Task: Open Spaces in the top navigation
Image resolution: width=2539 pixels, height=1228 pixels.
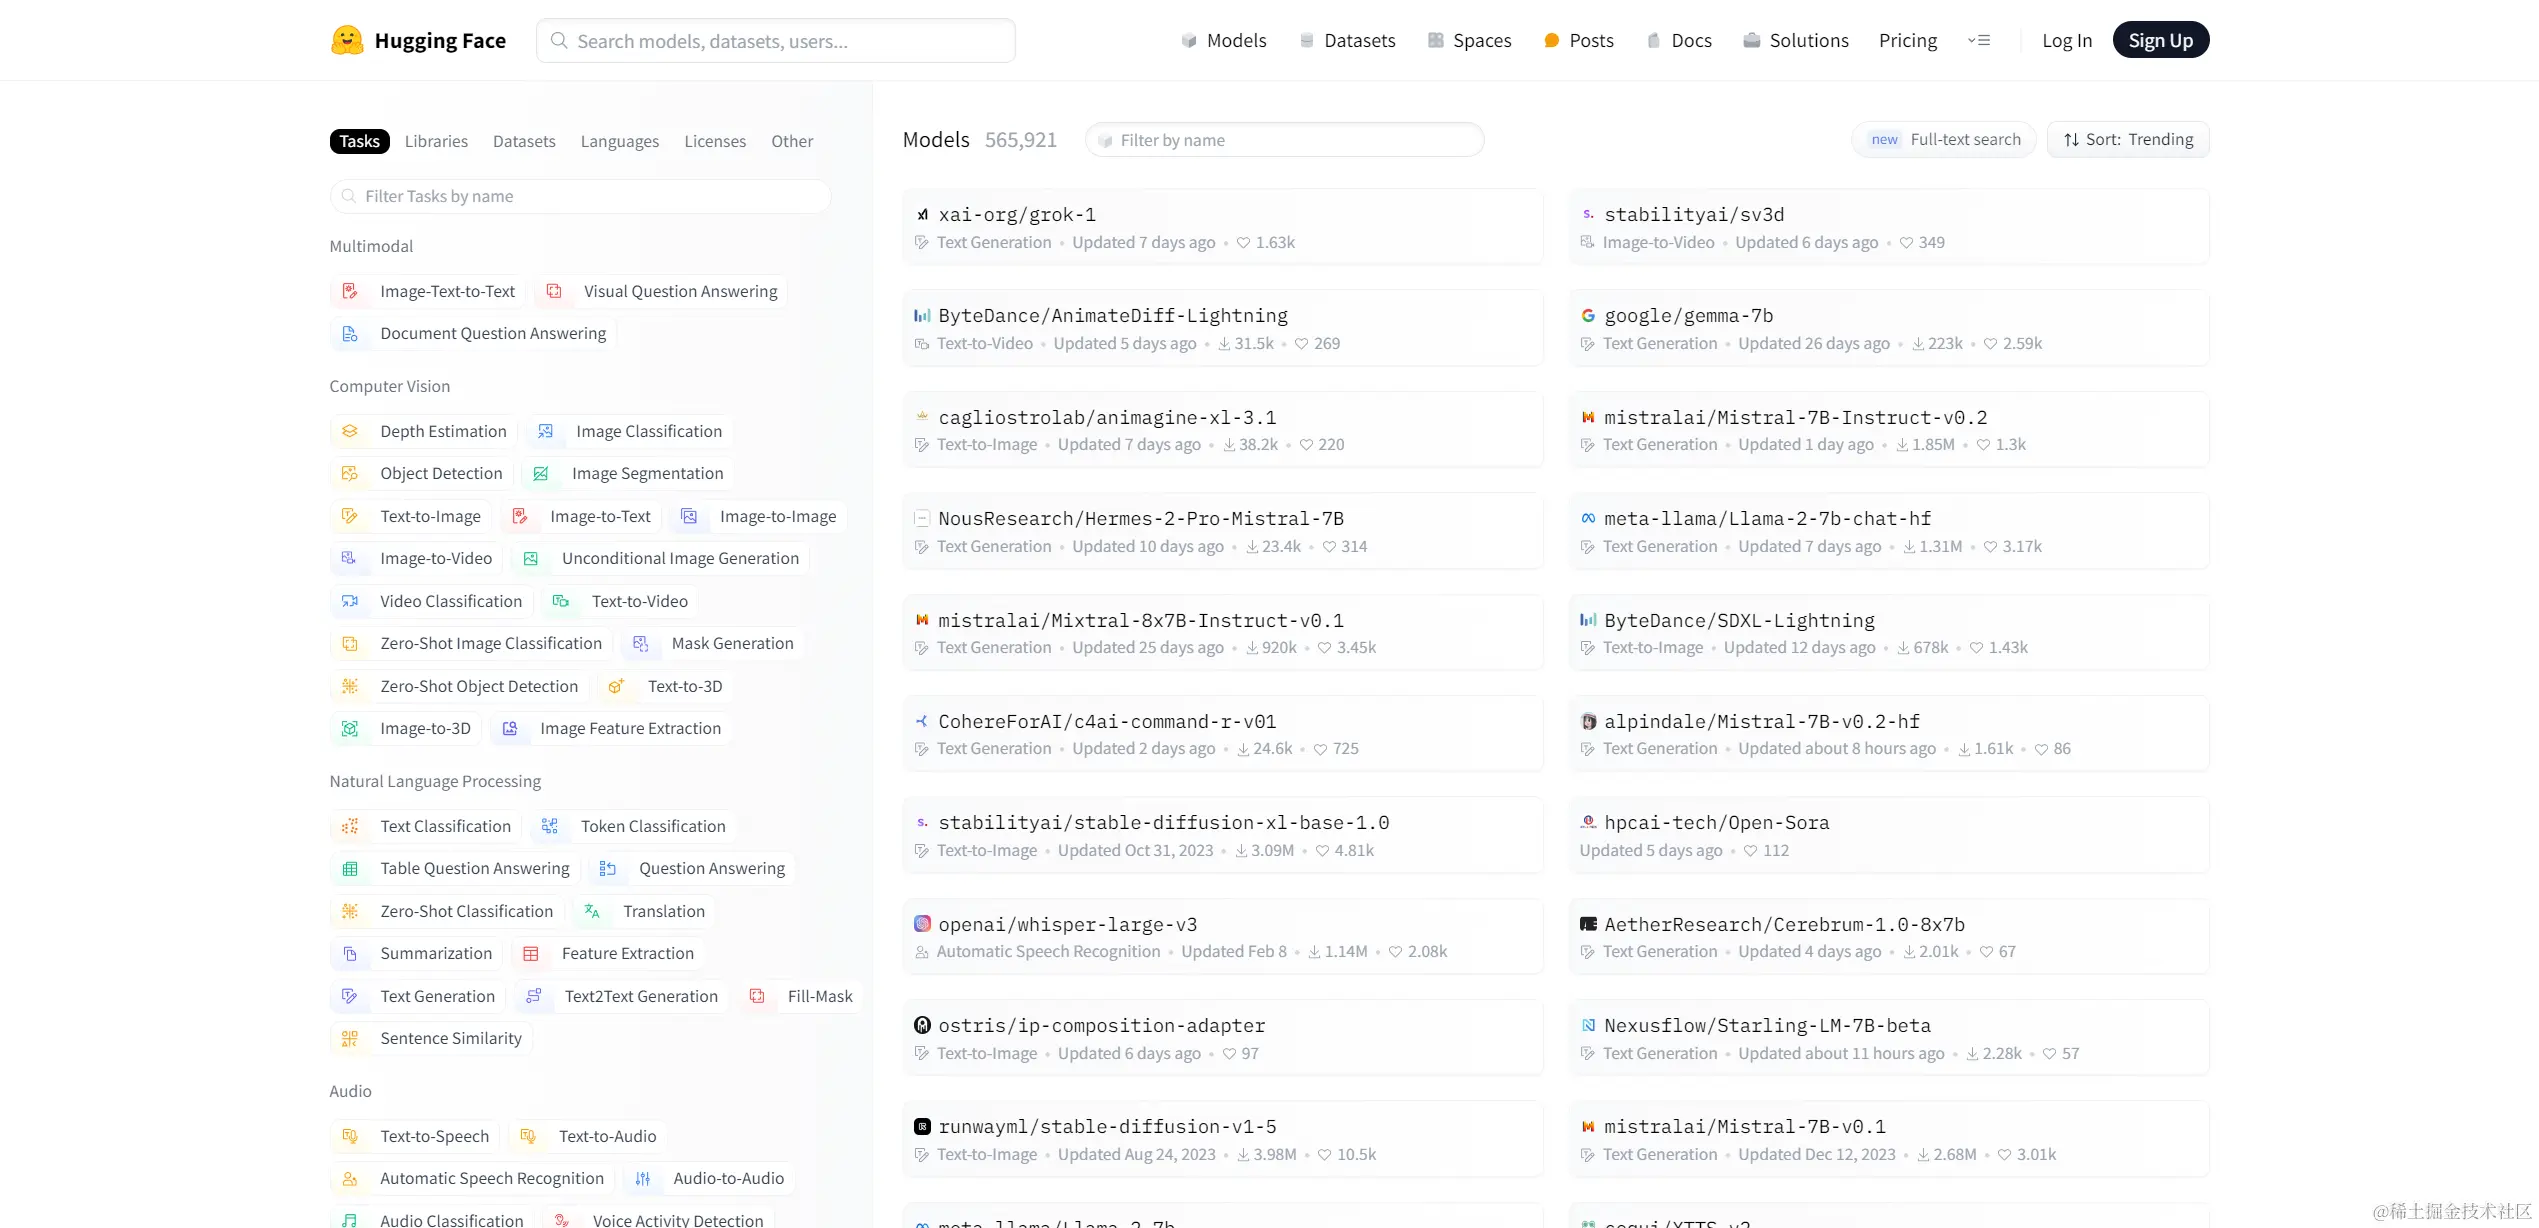Action: [x=1470, y=40]
